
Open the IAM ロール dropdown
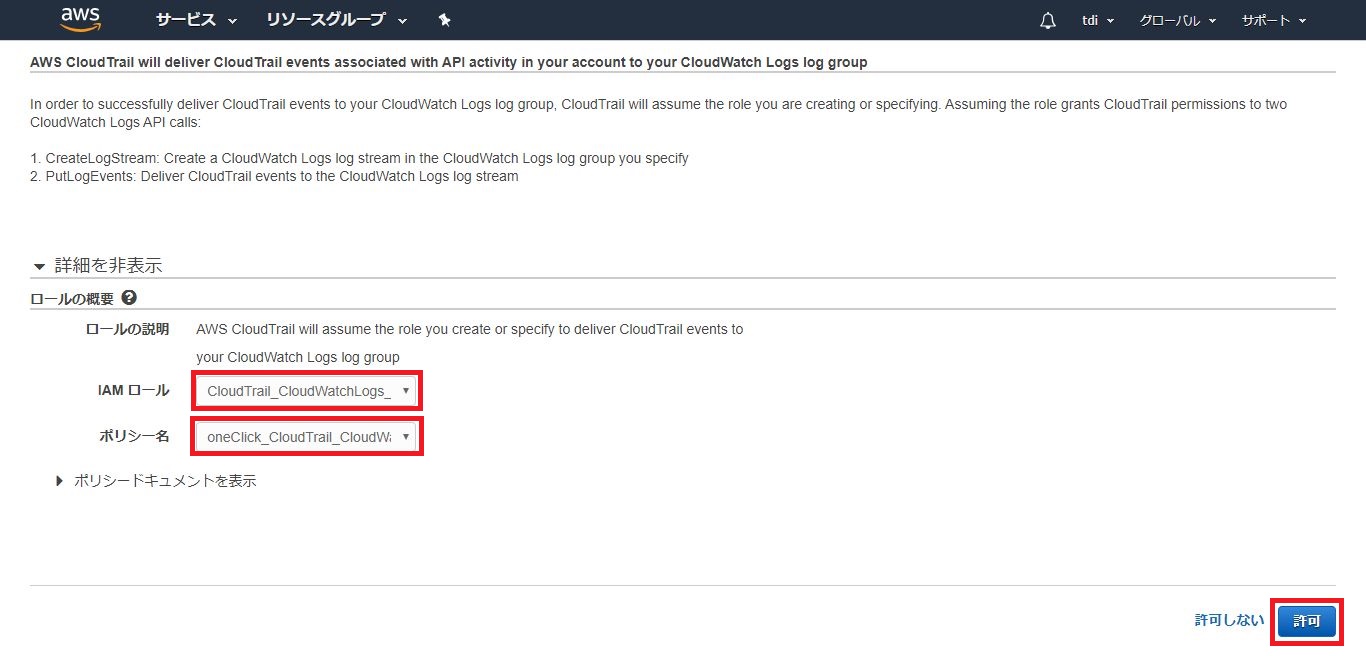[307, 391]
